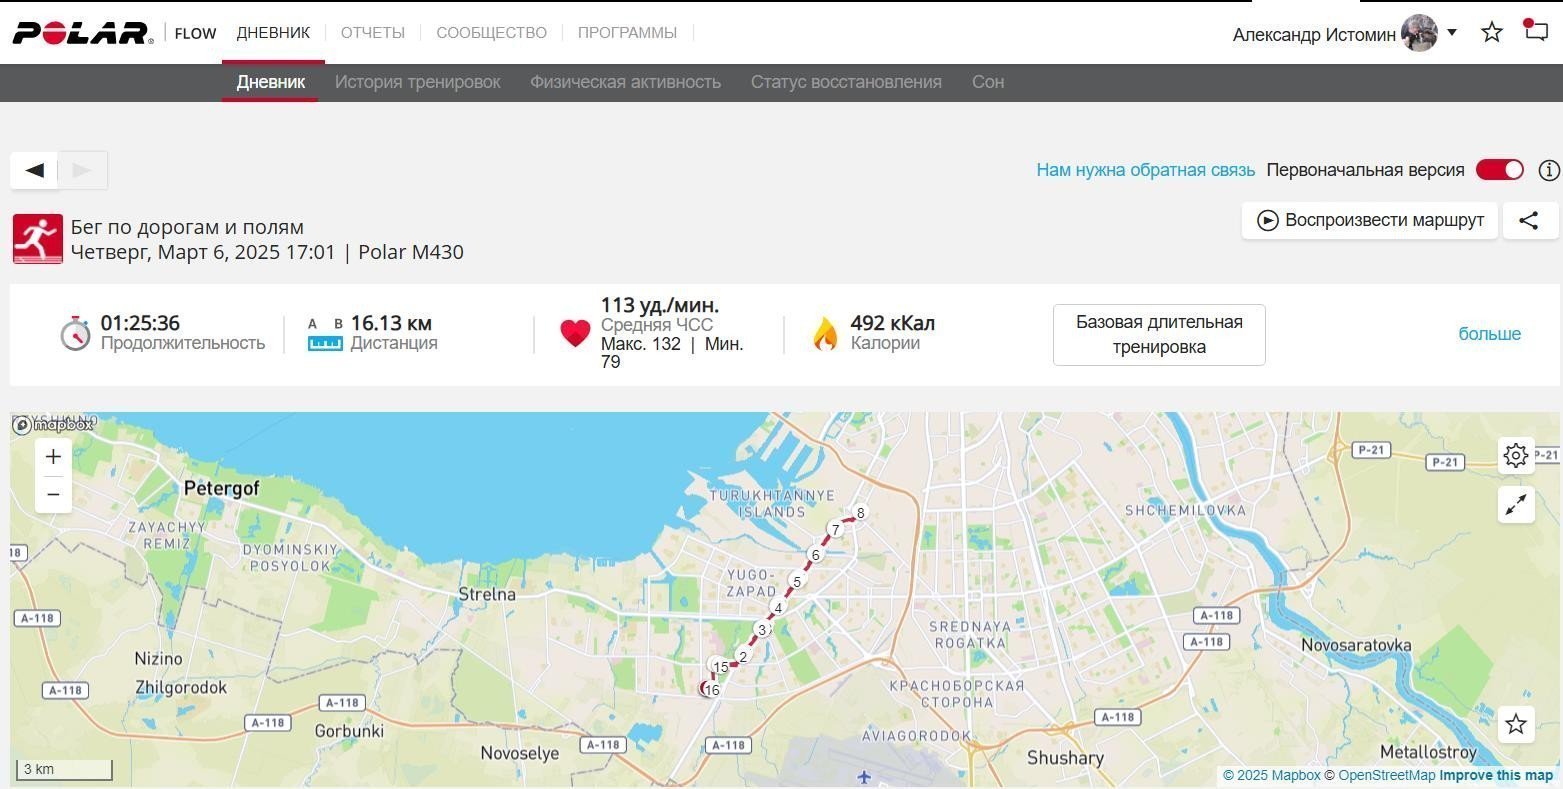1563x789 pixels.
Task: Open ПРОГРАММЫ main menu item
Action: pyautogui.click(x=627, y=32)
